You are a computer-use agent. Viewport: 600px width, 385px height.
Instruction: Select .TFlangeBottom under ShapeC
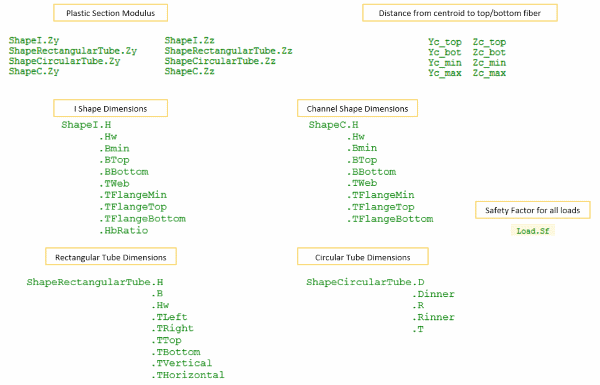click(x=390, y=219)
